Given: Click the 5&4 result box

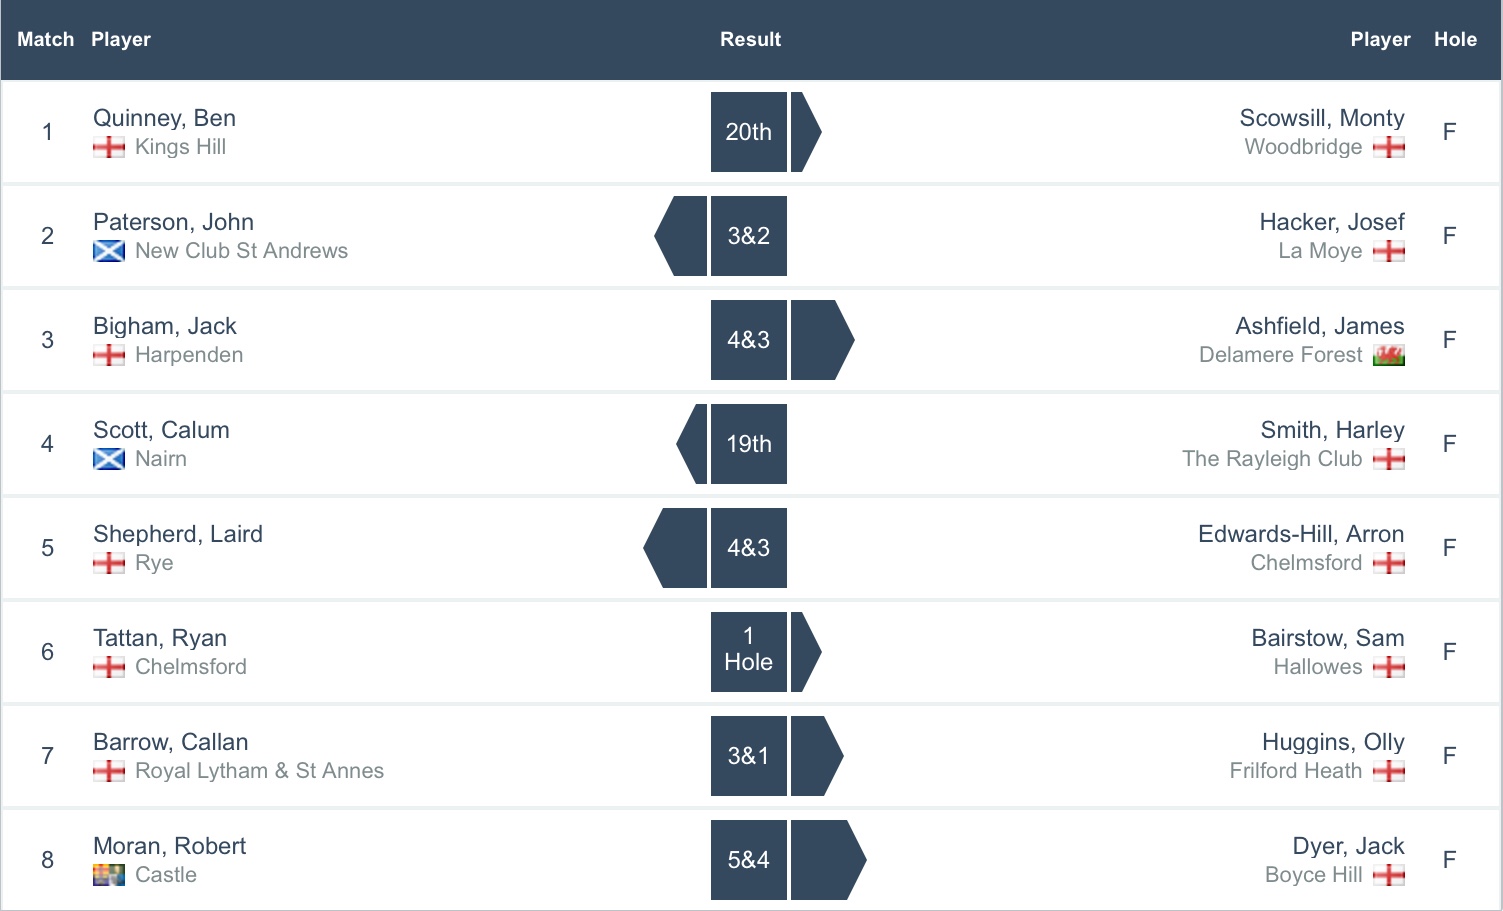Looking at the screenshot, I should pos(748,860).
